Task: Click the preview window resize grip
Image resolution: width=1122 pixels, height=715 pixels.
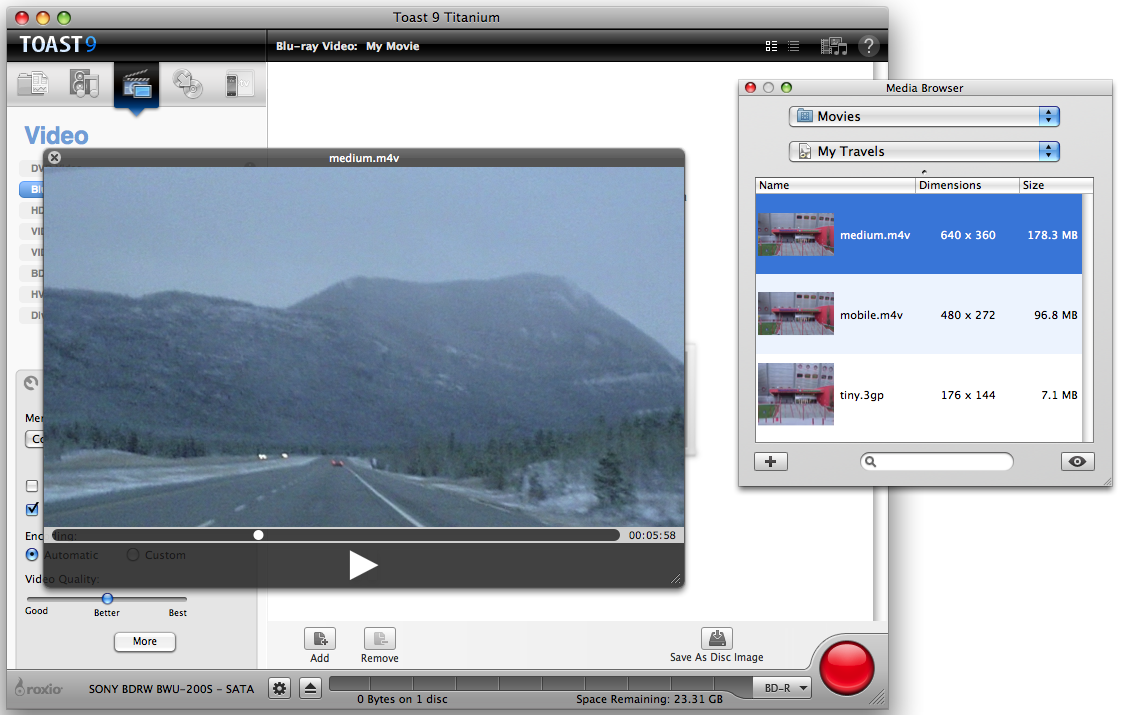Action: [x=675, y=578]
